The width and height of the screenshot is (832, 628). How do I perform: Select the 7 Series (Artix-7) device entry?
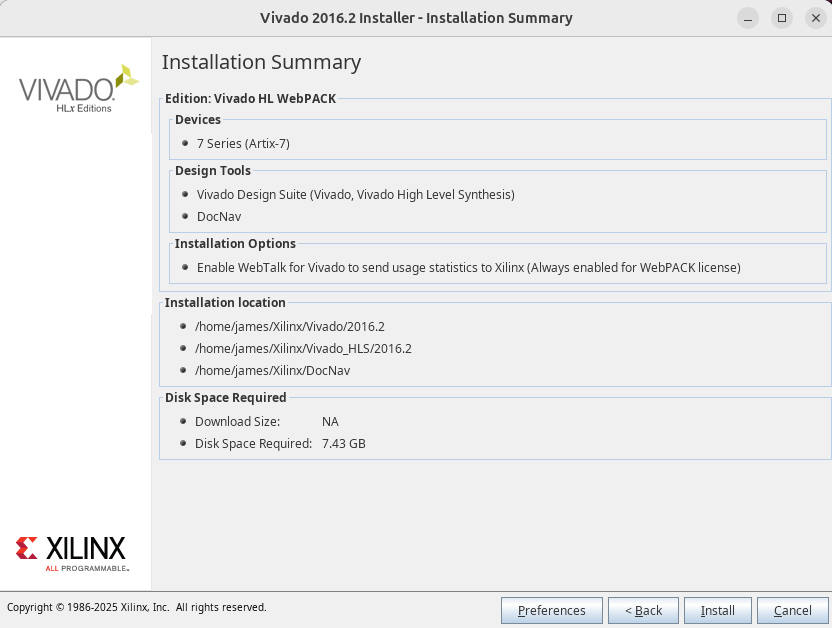click(x=243, y=143)
